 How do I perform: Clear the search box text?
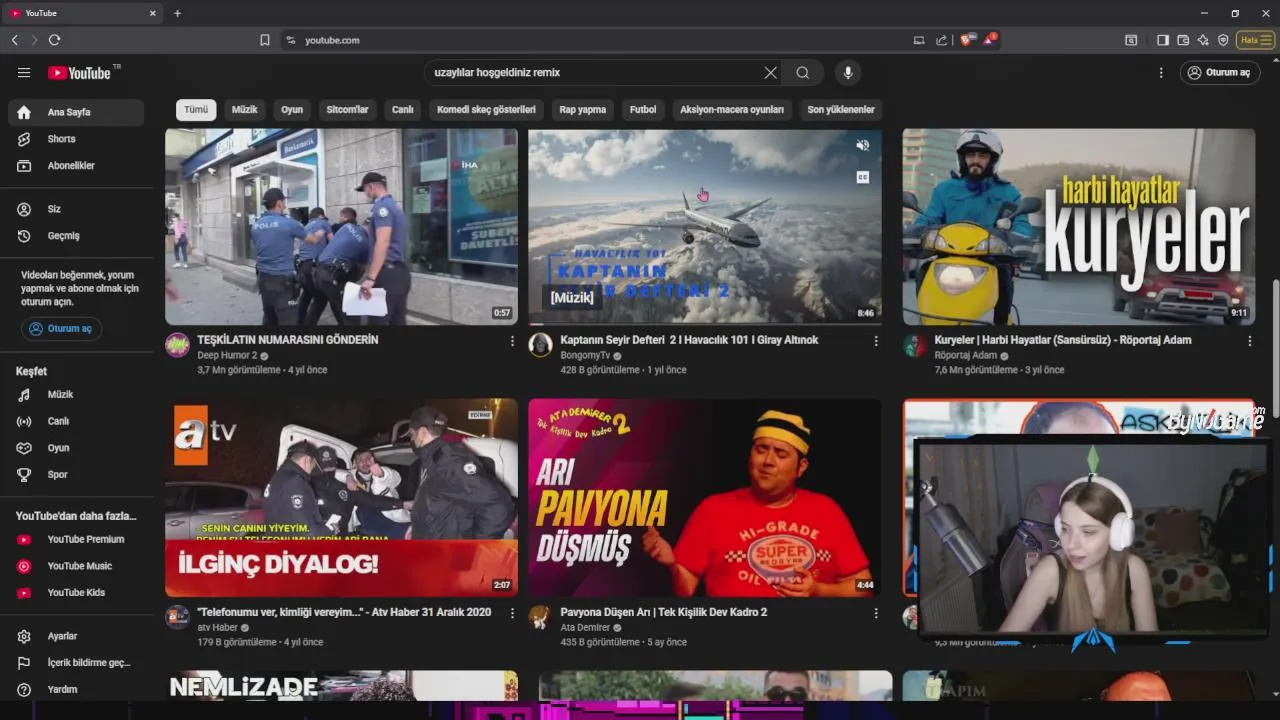tap(770, 73)
